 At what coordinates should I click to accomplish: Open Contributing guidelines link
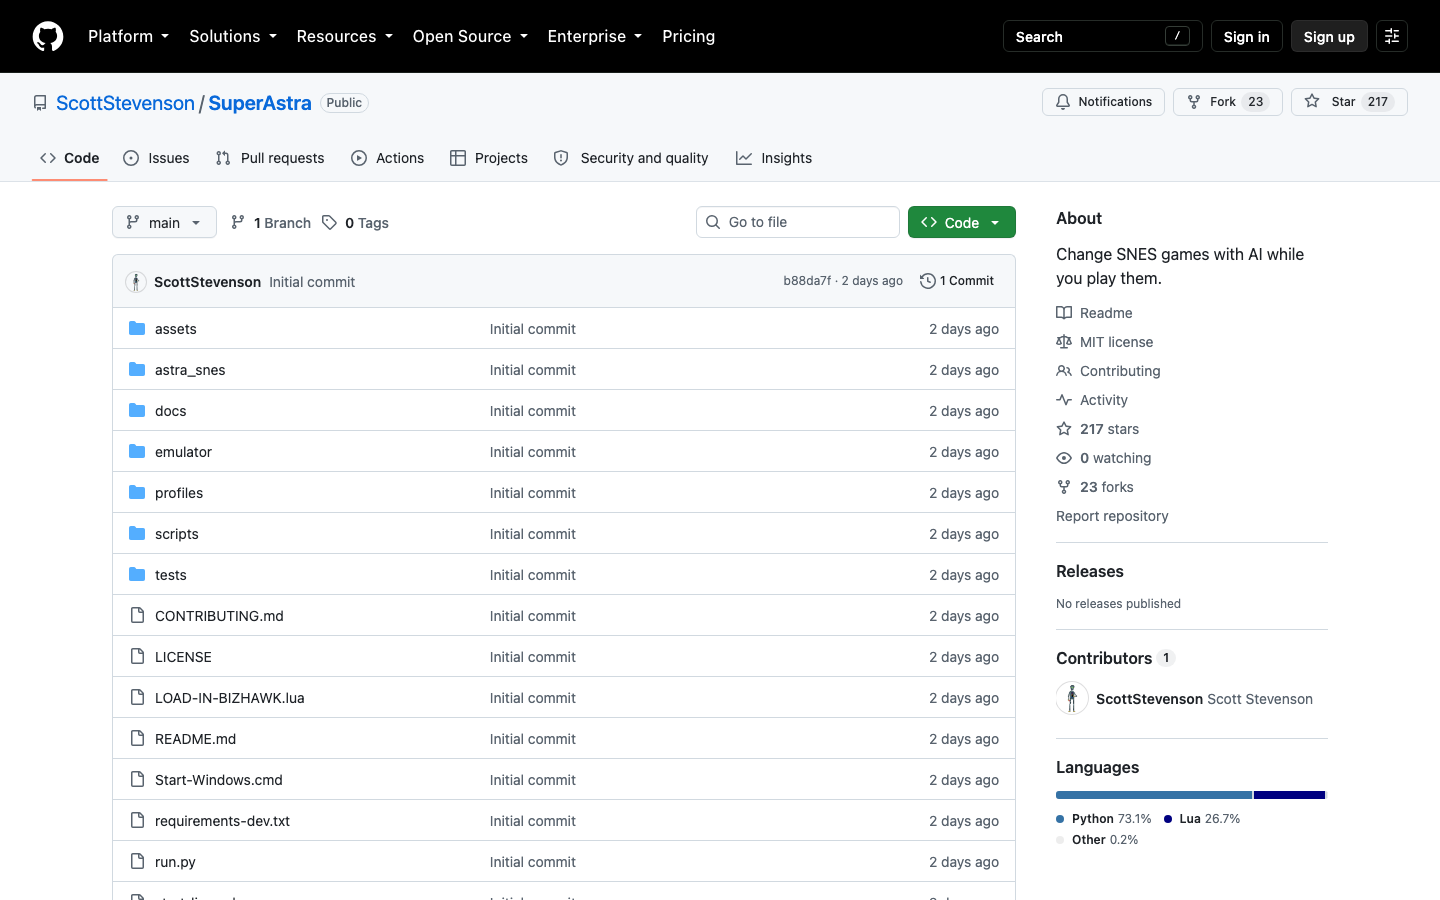coord(1108,371)
